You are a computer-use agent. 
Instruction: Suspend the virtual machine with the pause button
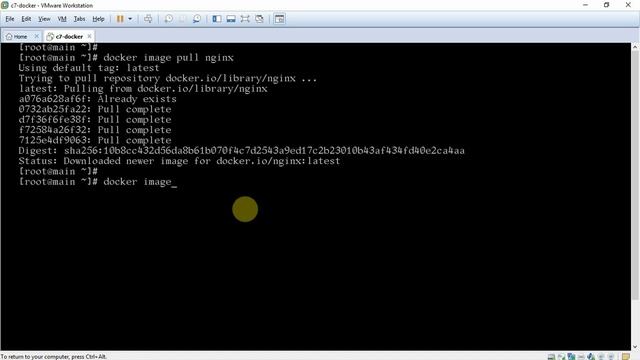120,19
